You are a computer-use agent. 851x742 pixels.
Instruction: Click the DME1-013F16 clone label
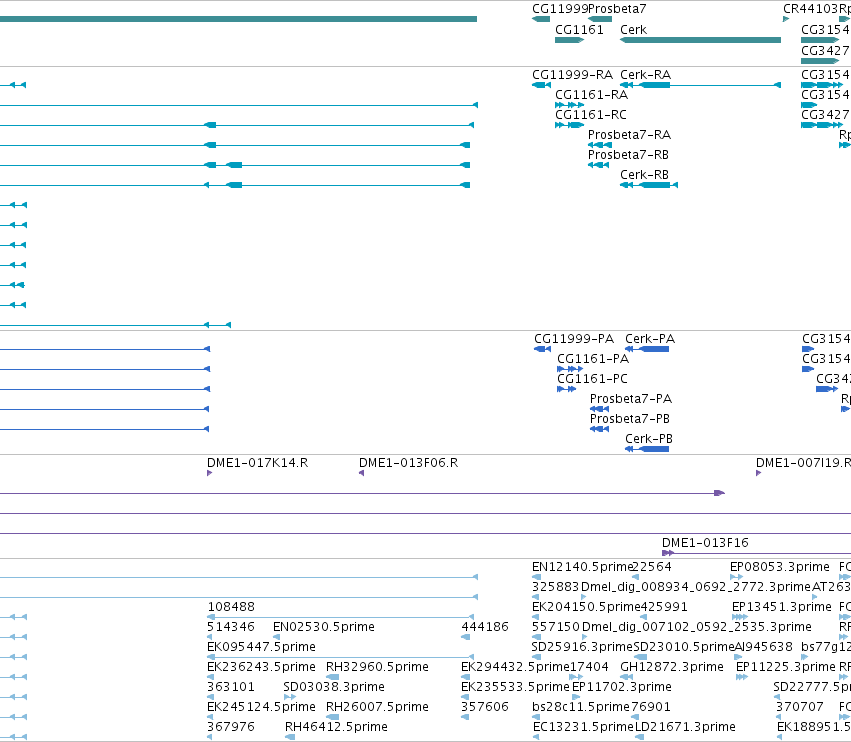[705, 543]
